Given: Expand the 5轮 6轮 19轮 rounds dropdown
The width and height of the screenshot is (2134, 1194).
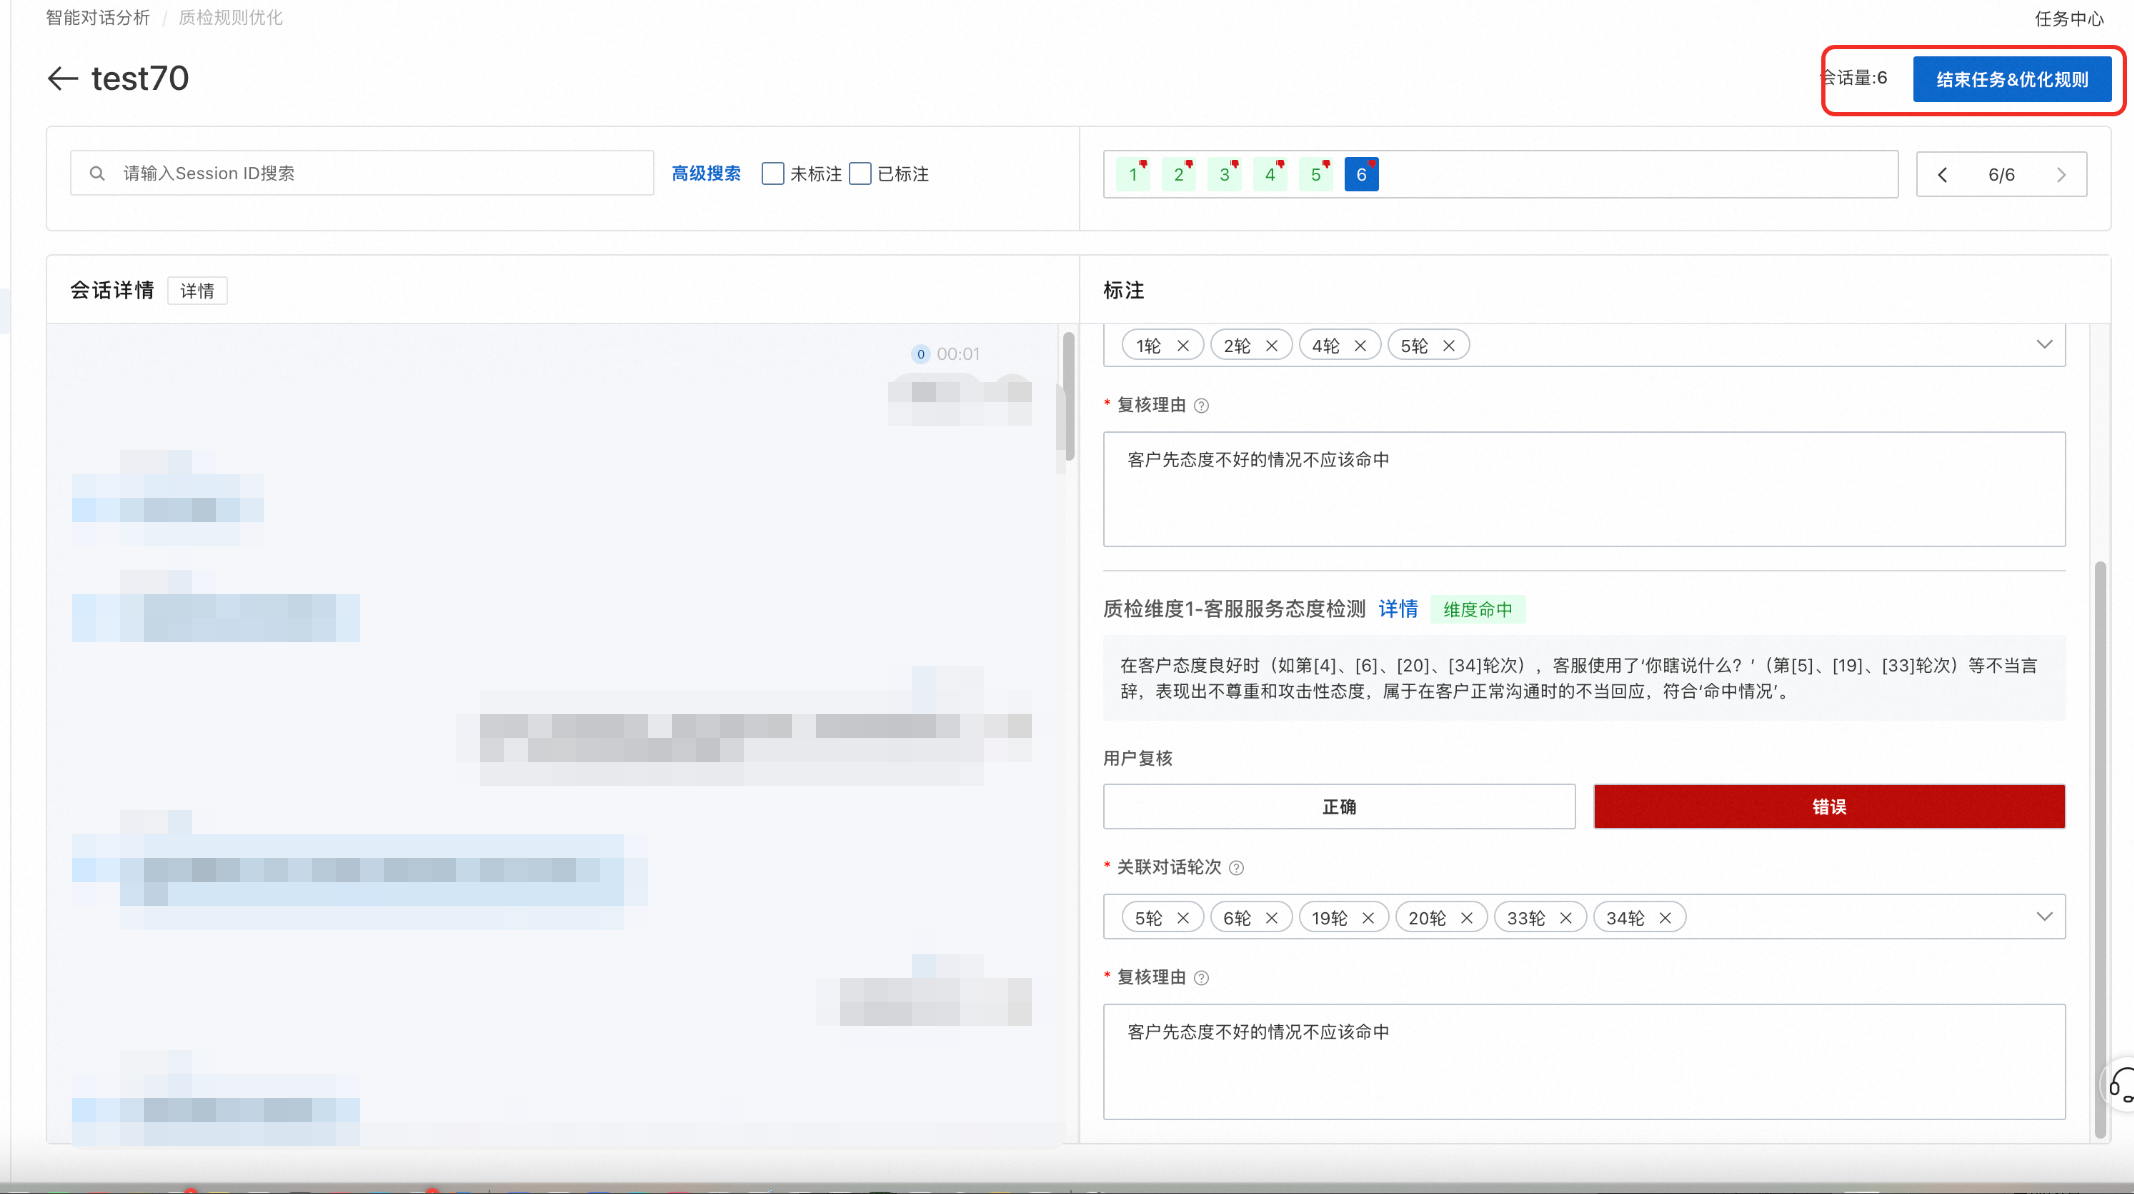Looking at the screenshot, I should (x=2044, y=917).
